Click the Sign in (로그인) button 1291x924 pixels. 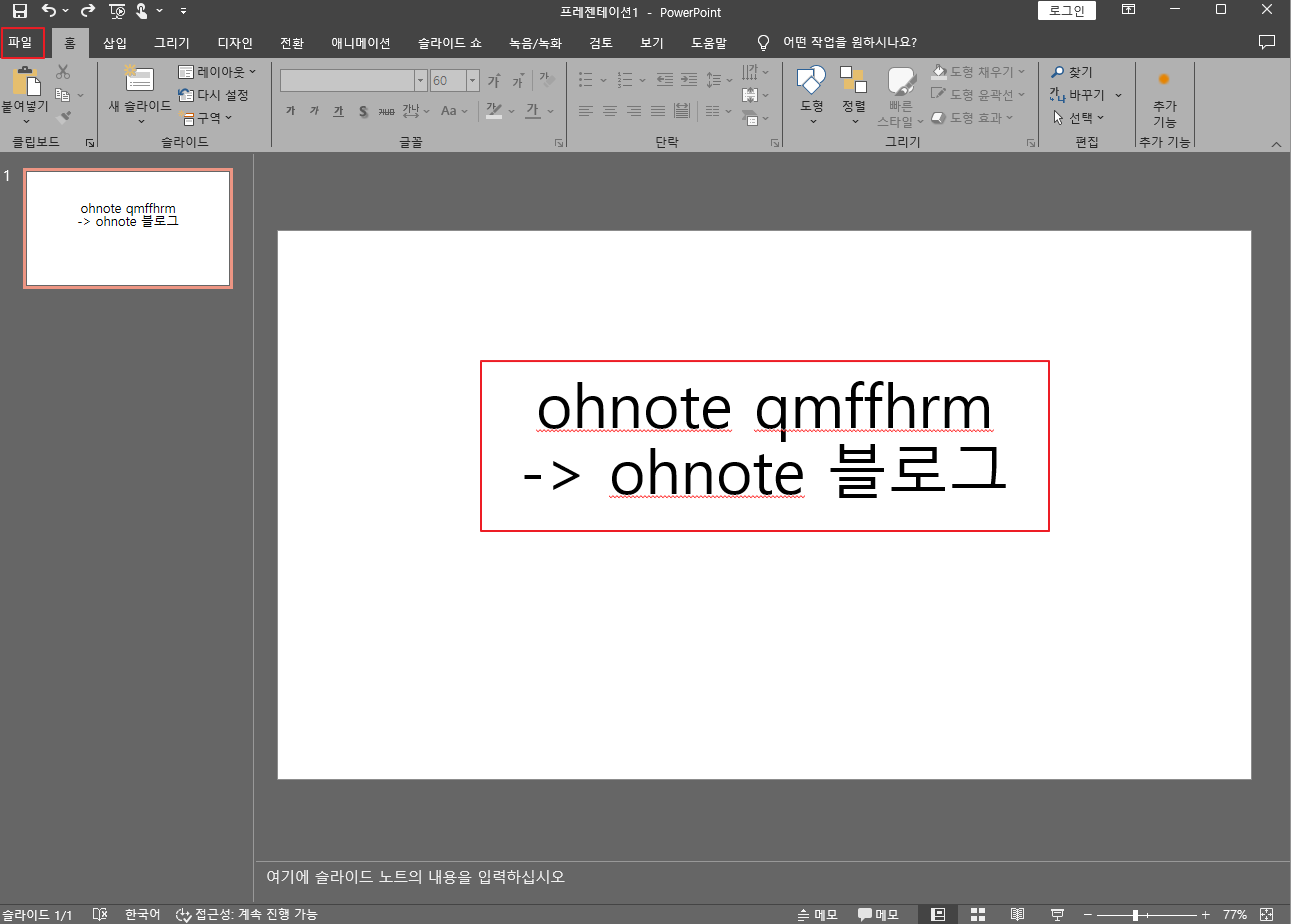[x=1067, y=10]
